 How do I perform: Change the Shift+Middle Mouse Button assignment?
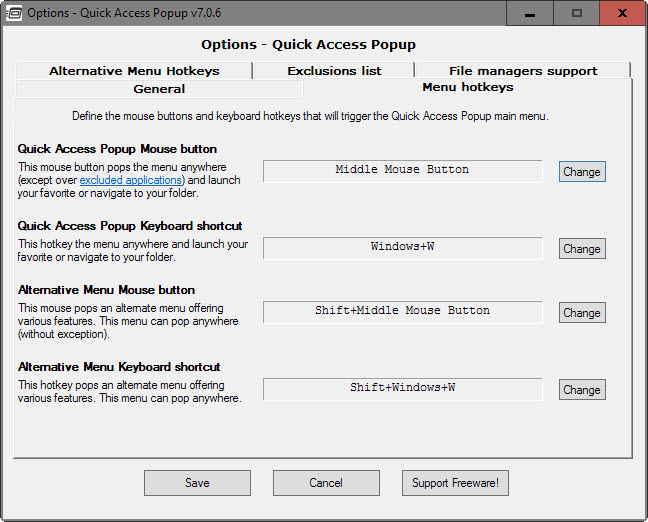click(582, 313)
